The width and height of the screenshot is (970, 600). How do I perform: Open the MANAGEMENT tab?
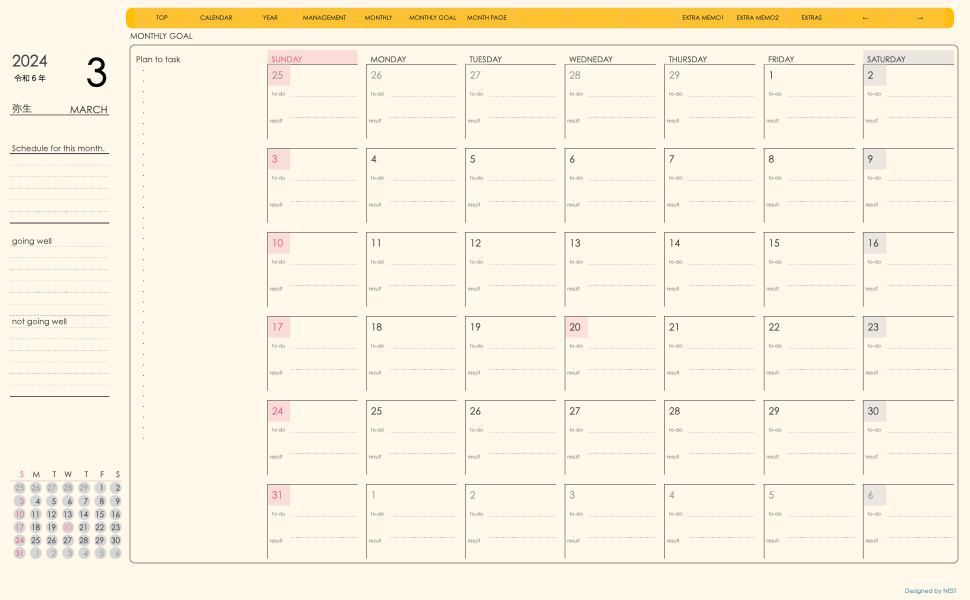(324, 18)
